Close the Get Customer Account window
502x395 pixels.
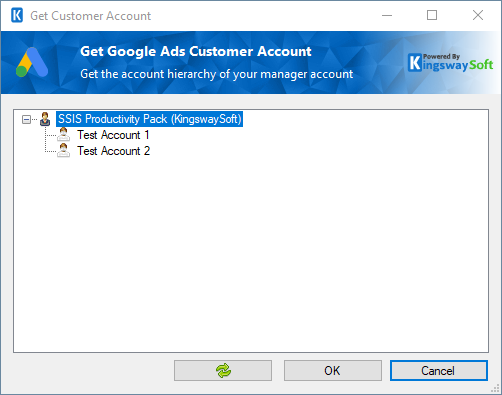(x=478, y=15)
